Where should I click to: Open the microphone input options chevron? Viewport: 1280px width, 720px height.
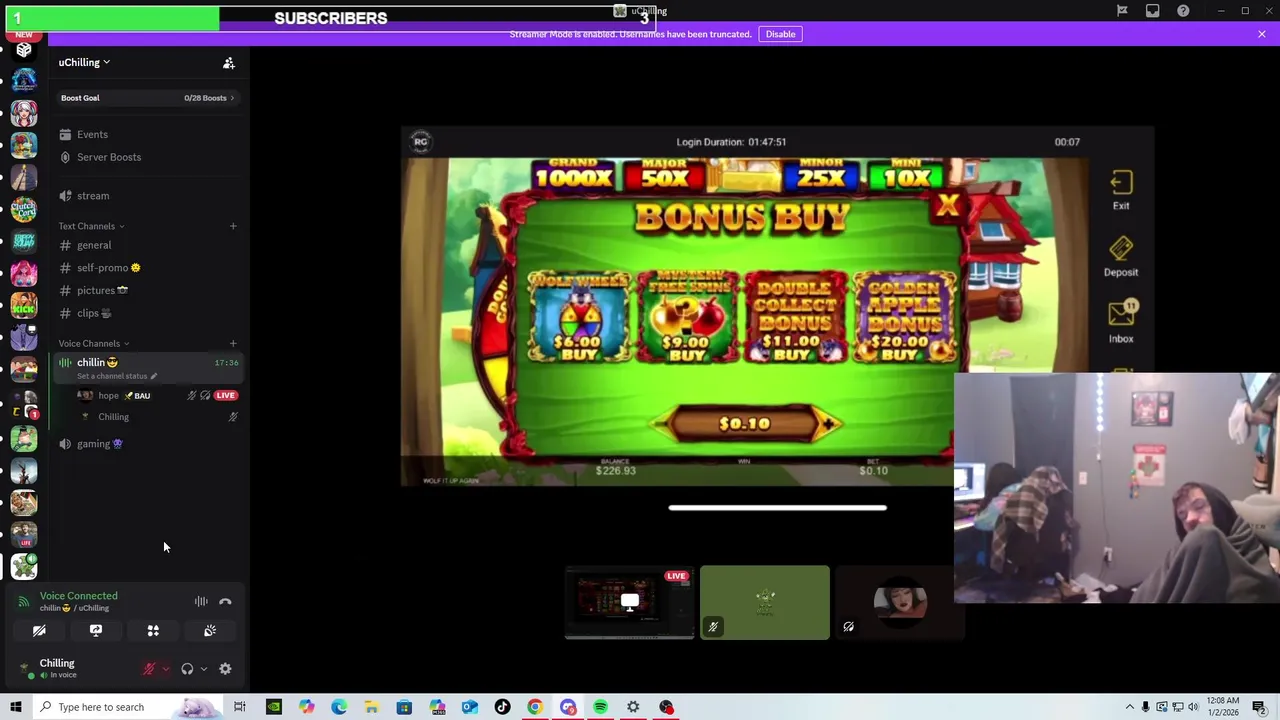(x=165, y=669)
